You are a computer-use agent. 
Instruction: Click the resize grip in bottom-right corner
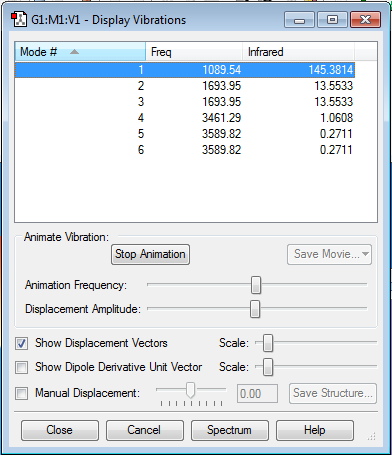(x=372, y=436)
